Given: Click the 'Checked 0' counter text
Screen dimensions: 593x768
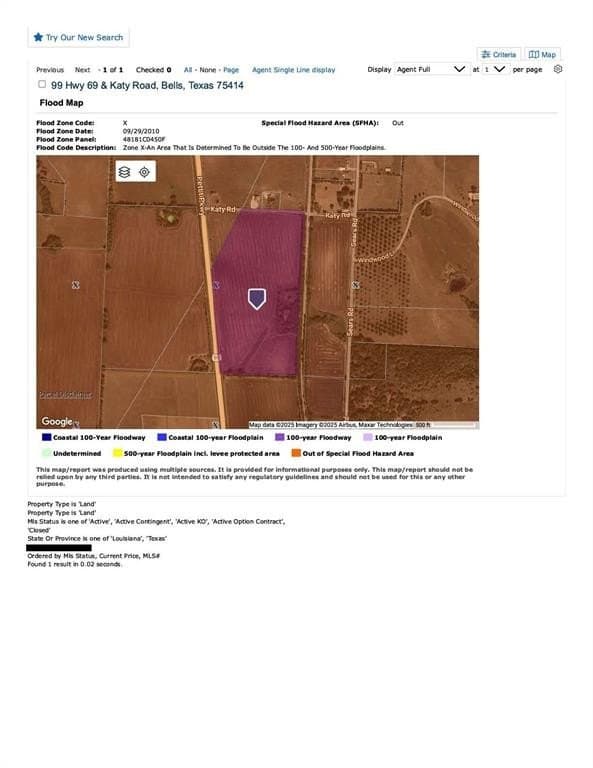Looking at the screenshot, I should point(153,70).
